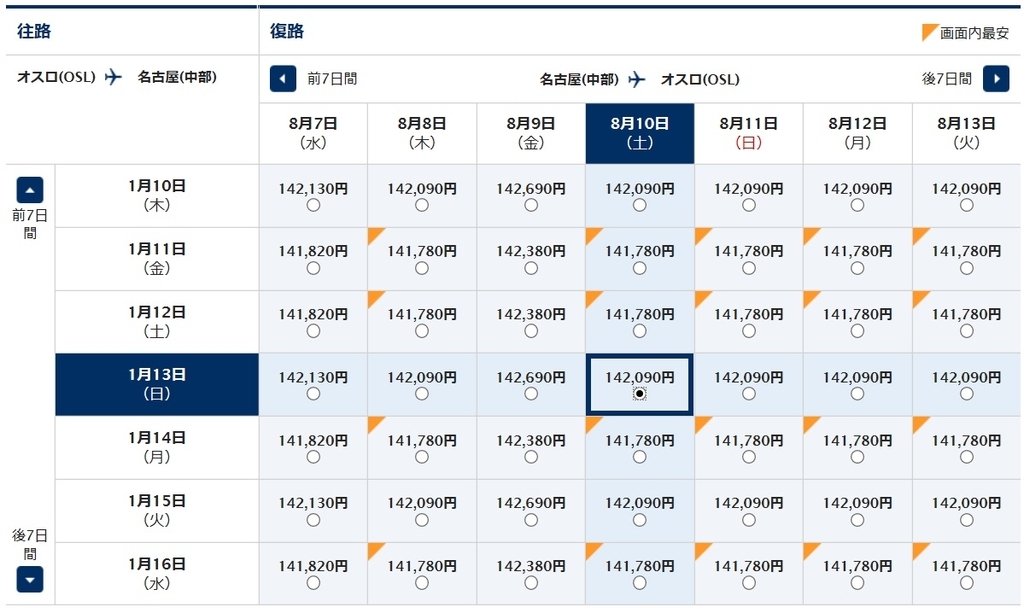The image size is (1024, 613).
Task: Select Jan 11 outbound with Aug 11 return
Action: pos(748,268)
